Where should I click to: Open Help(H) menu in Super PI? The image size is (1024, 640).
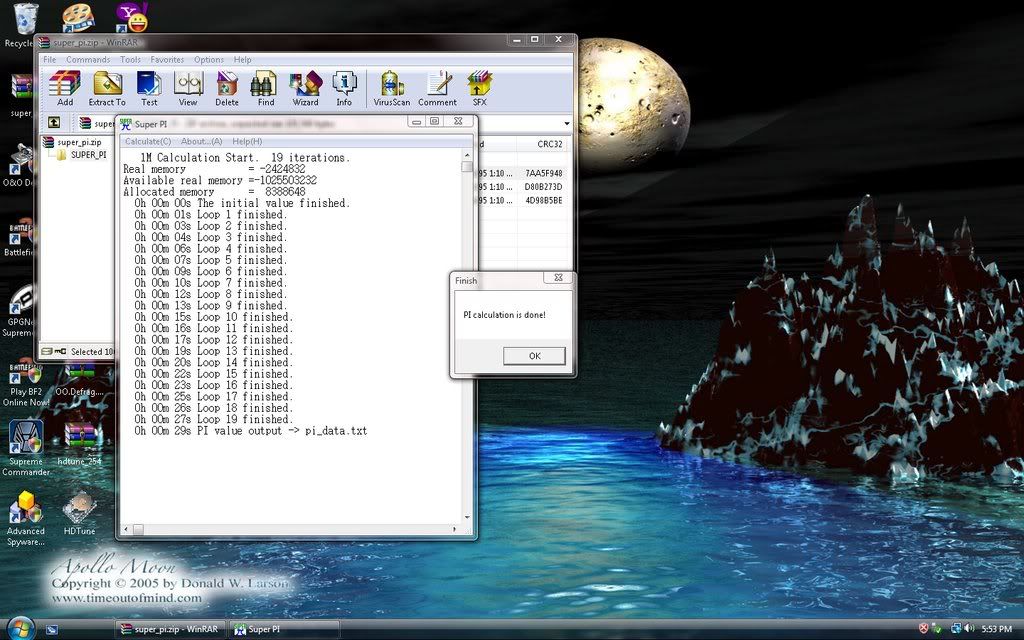pyautogui.click(x=247, y=141)
